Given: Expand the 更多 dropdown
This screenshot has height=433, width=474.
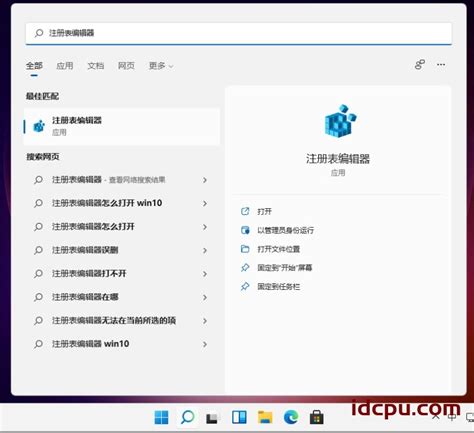Looking at the screenshot, I should (x=161, y=66).
